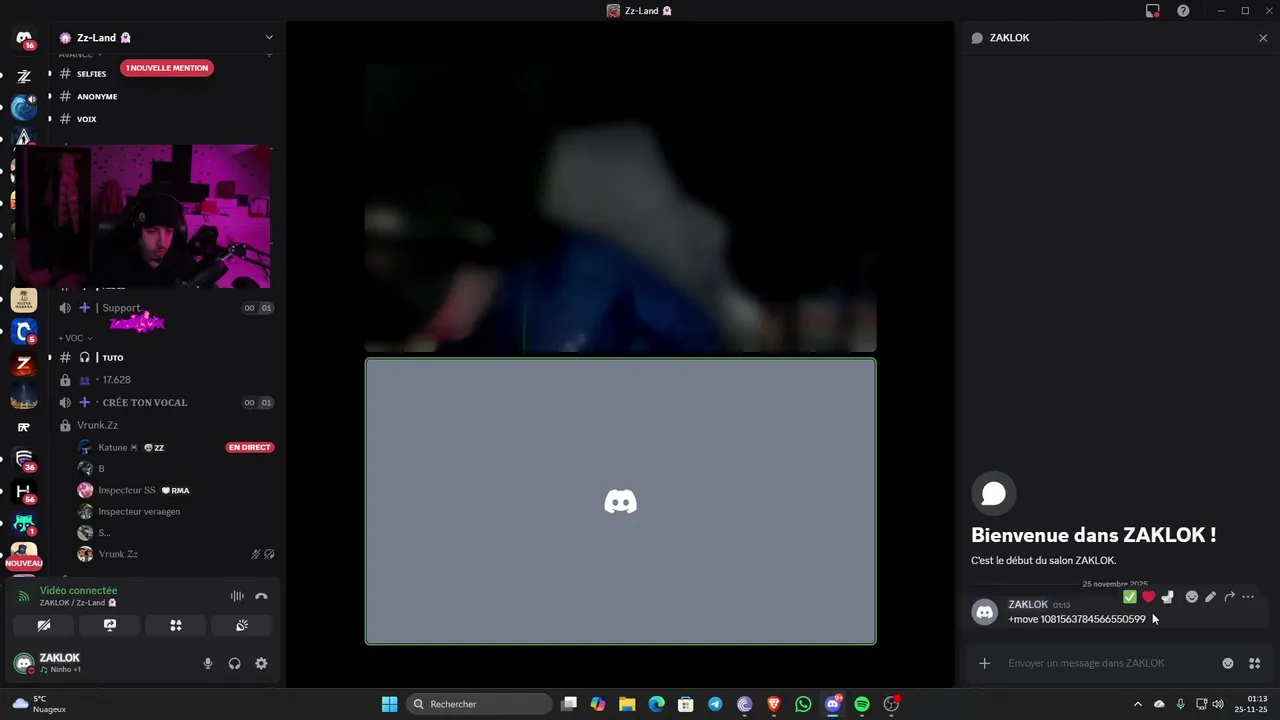This screenshot has height=720, width=1280.
Task: Jump to 1 NOUVELLE MENTION badge
Action: coord(167,68)
